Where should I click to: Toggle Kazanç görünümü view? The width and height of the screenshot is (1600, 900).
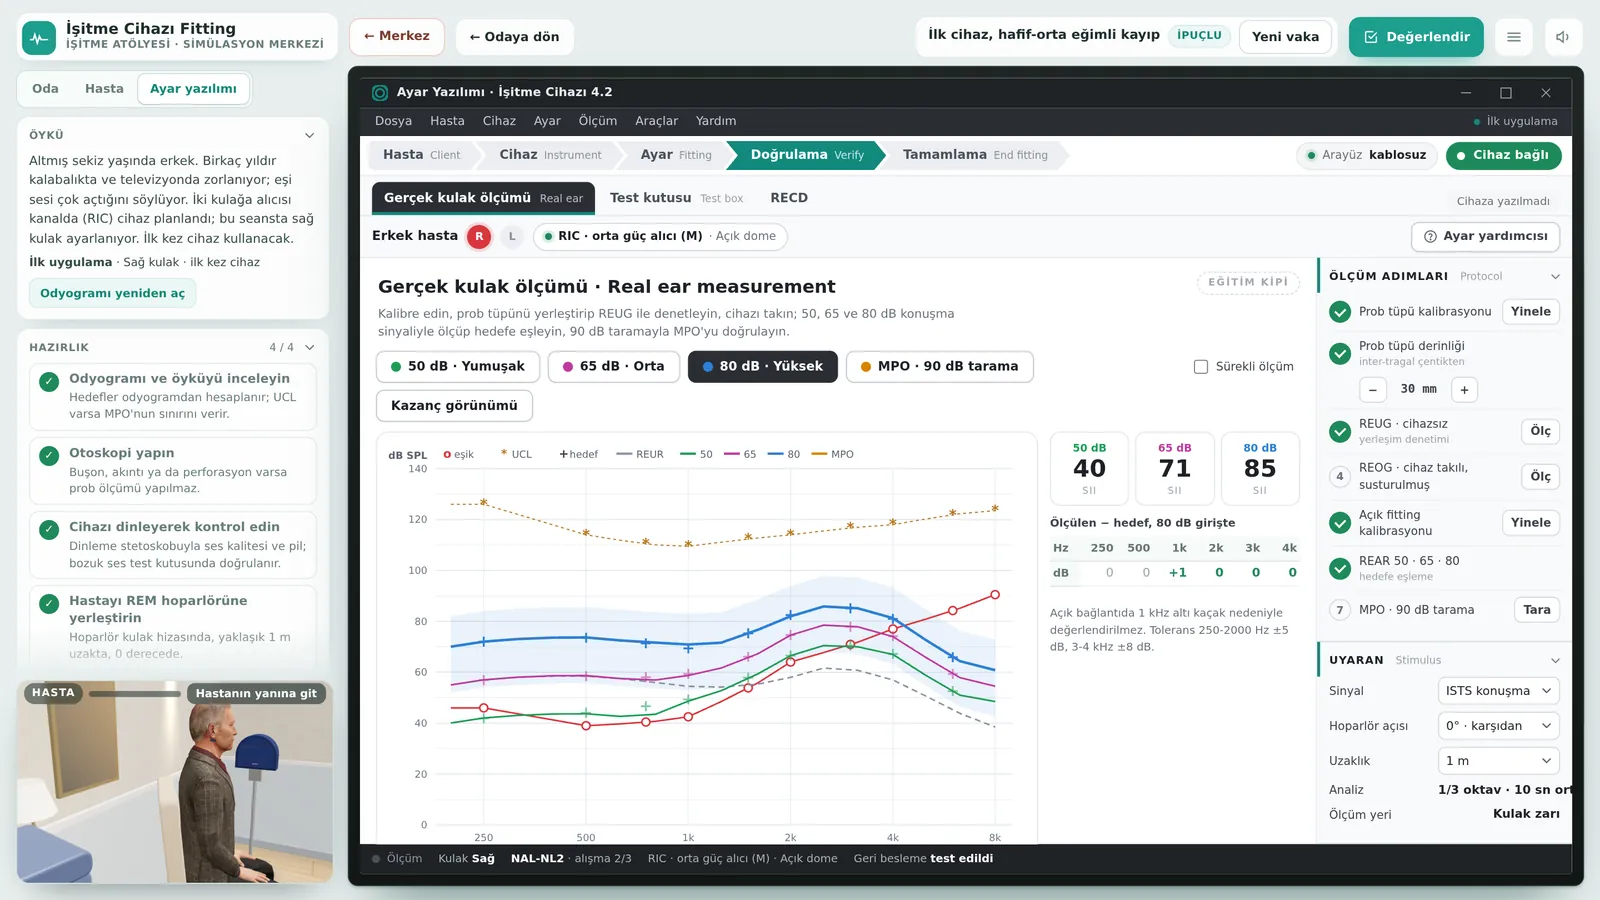pyautogui.click(x=454, y=406)
